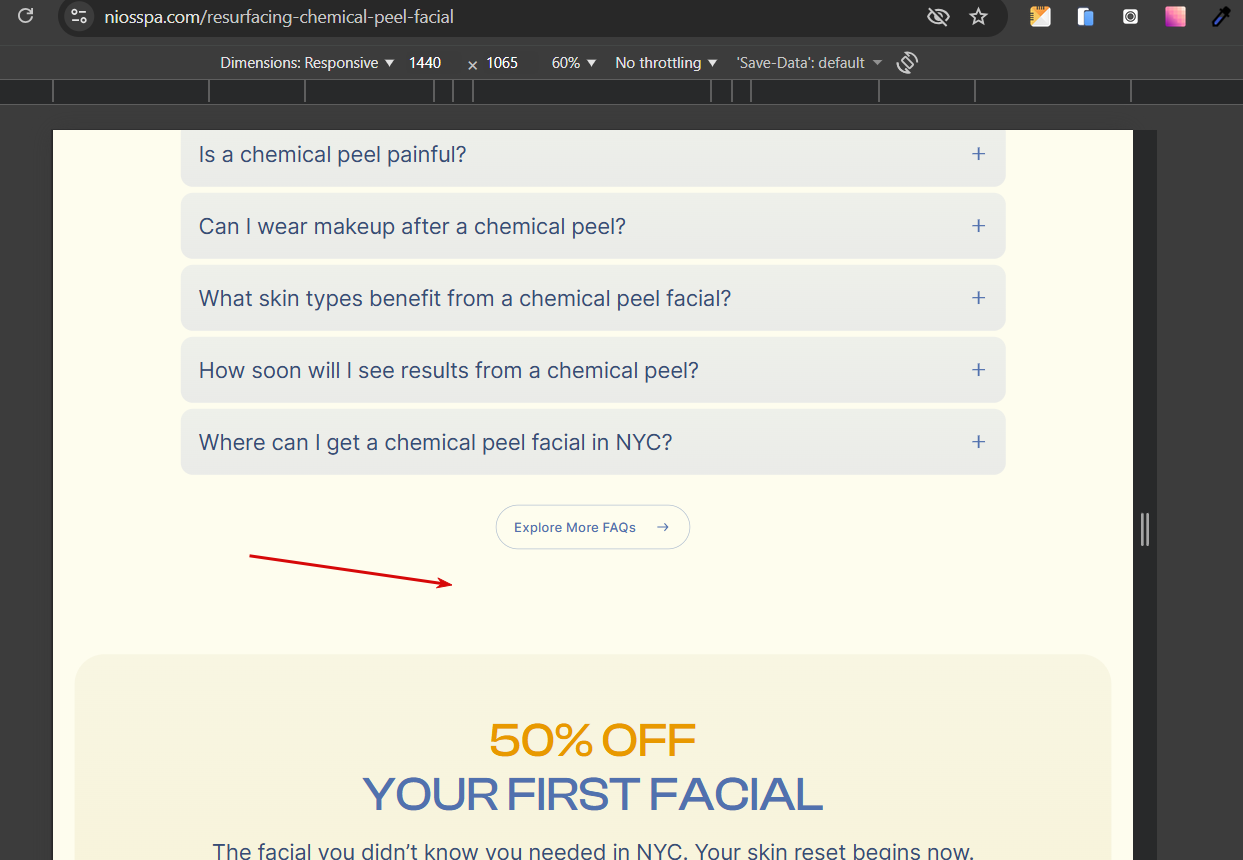Open the No throttling dropdown
Image resolution: width=1243 pixels, height=860 pixels.
[x=666, y=63]
